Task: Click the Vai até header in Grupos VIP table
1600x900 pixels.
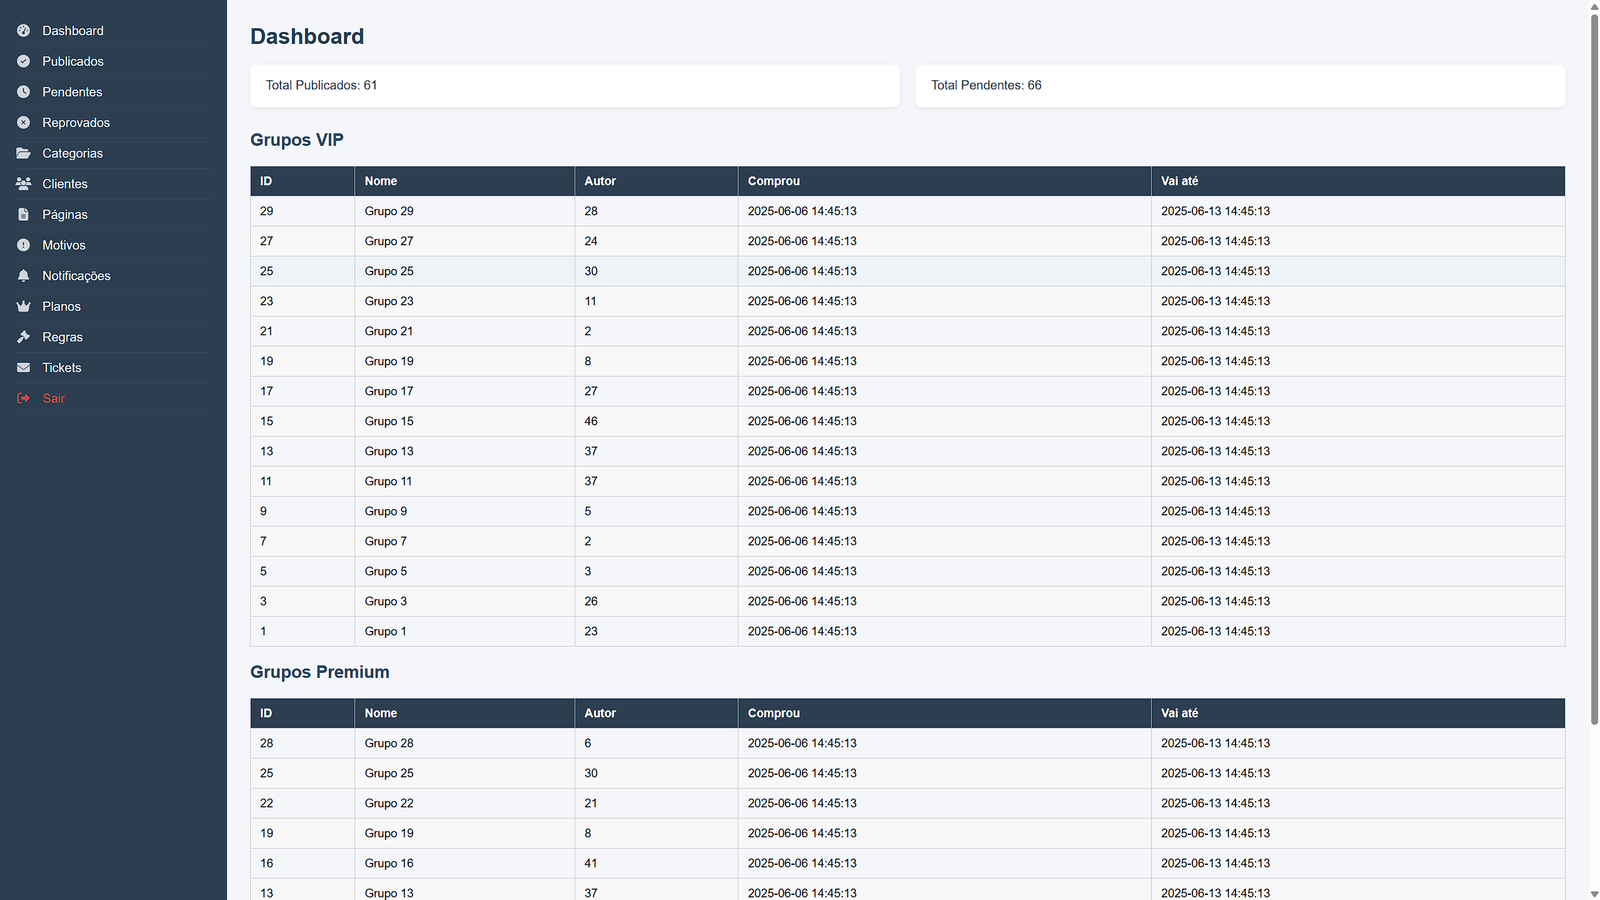Action: 1358,181
